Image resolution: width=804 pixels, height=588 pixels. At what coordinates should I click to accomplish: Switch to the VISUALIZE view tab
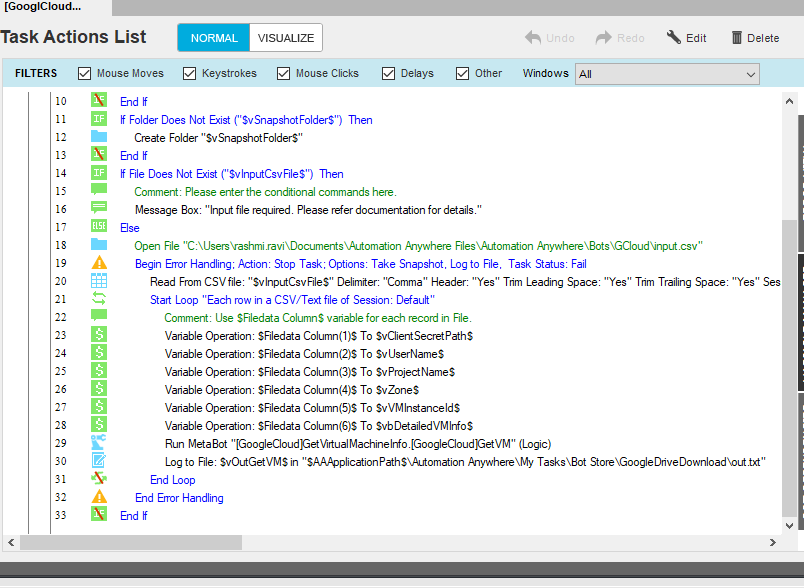pos(285,38)
